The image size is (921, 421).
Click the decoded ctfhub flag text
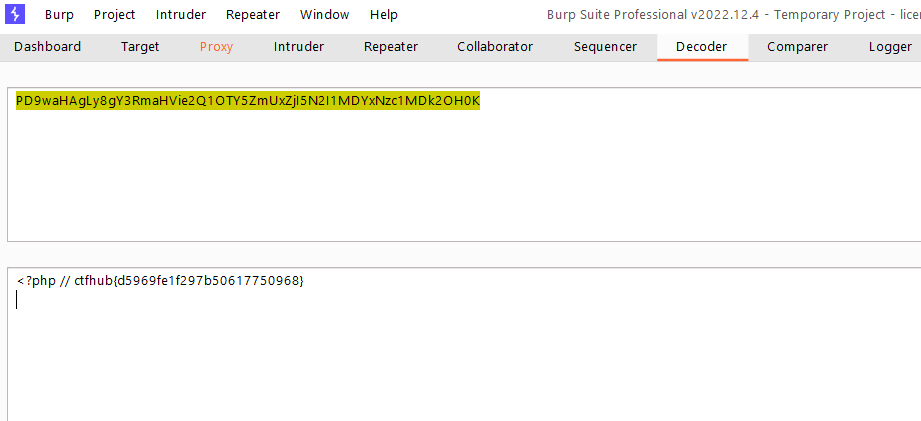click(189, 281)
